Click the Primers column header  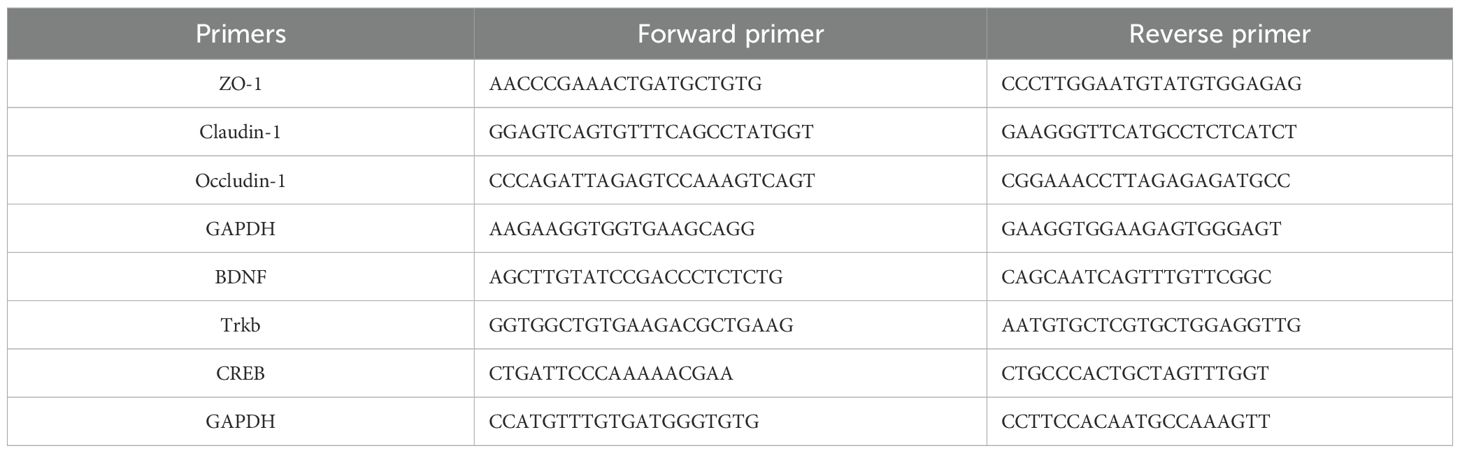240,34
